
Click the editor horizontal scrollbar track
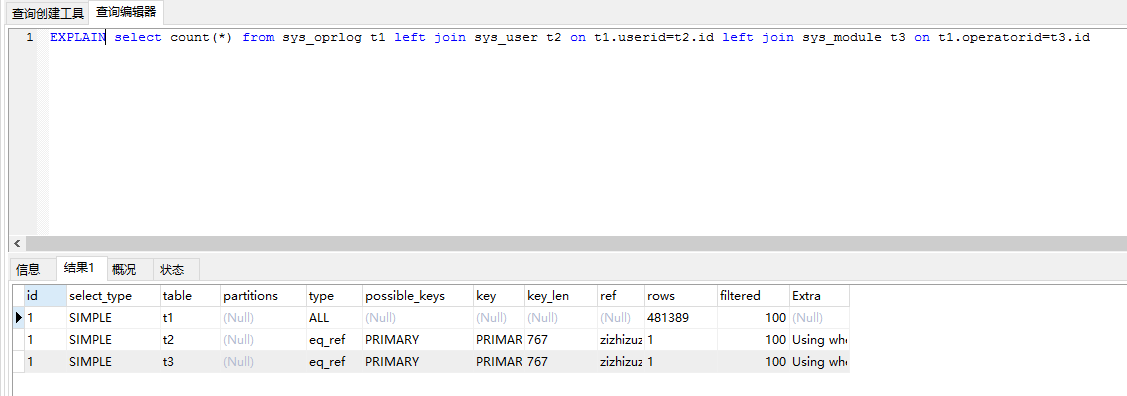click(575, 244)
